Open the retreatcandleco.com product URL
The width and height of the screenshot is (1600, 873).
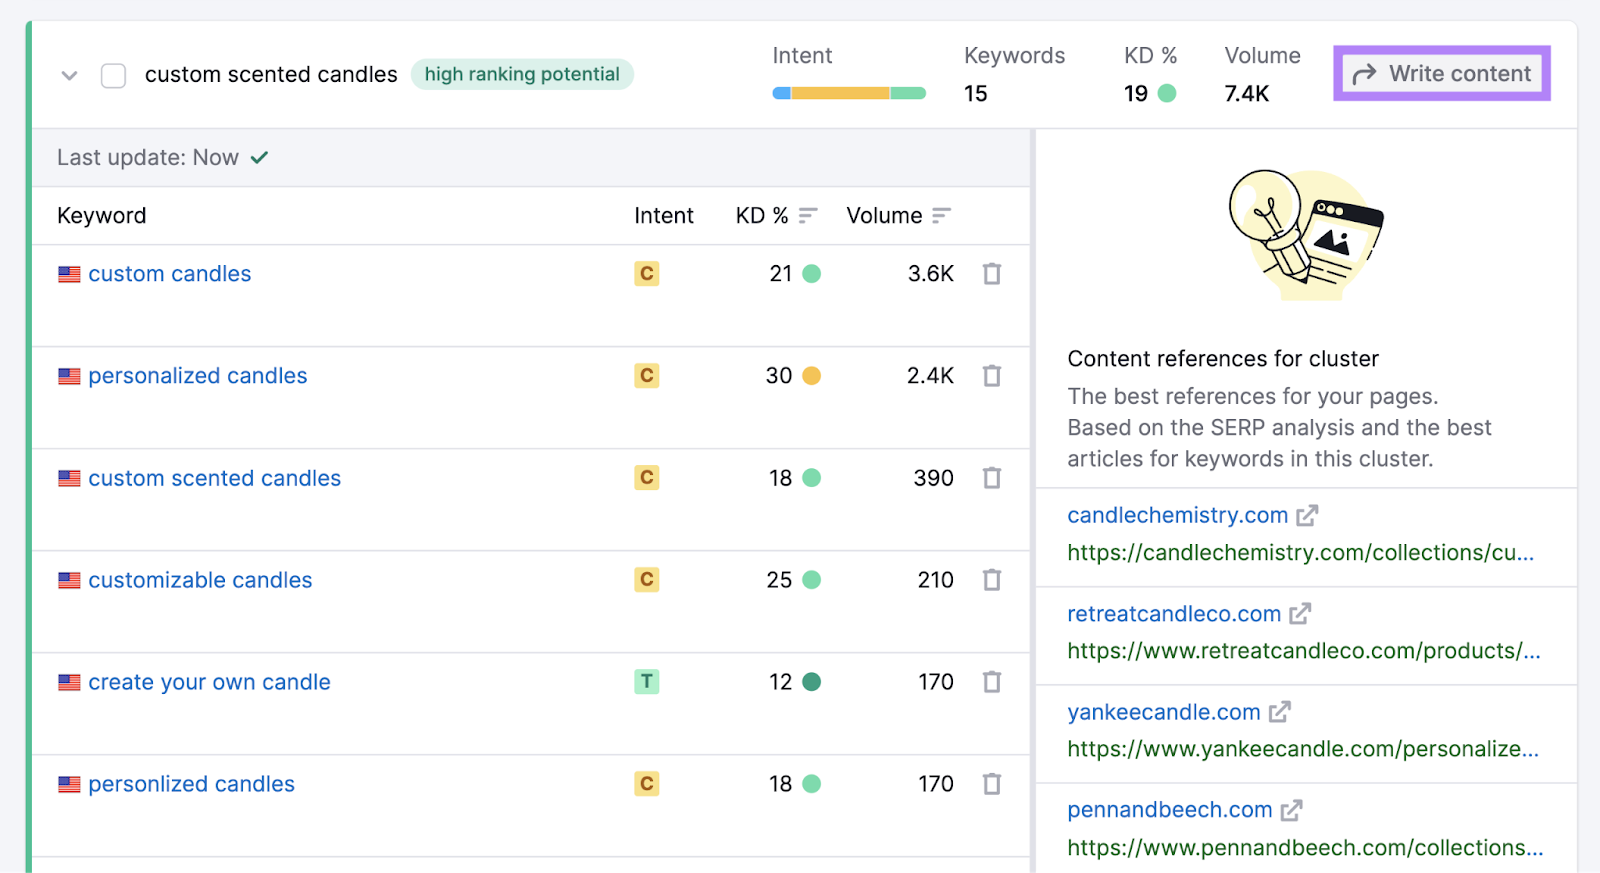click(1302, 651)
